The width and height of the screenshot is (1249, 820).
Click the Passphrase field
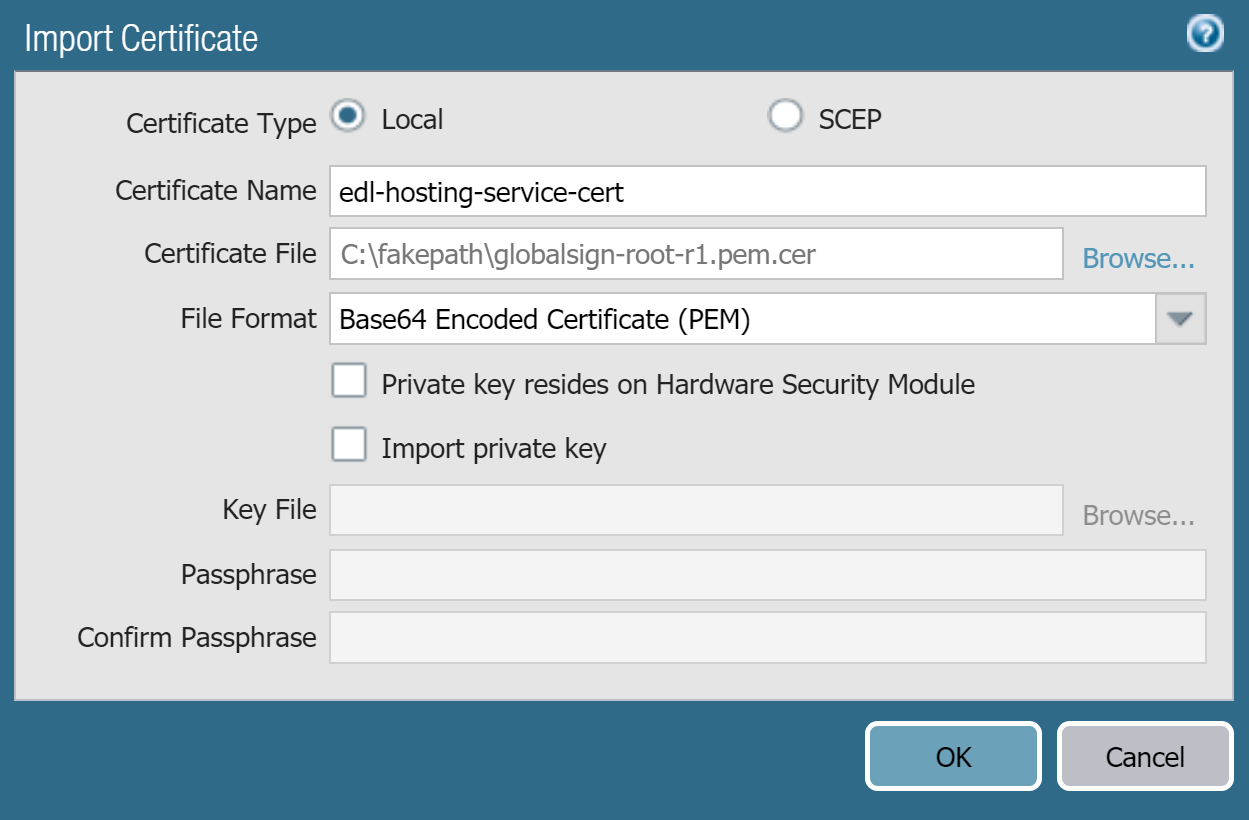(x=767, y=575)
